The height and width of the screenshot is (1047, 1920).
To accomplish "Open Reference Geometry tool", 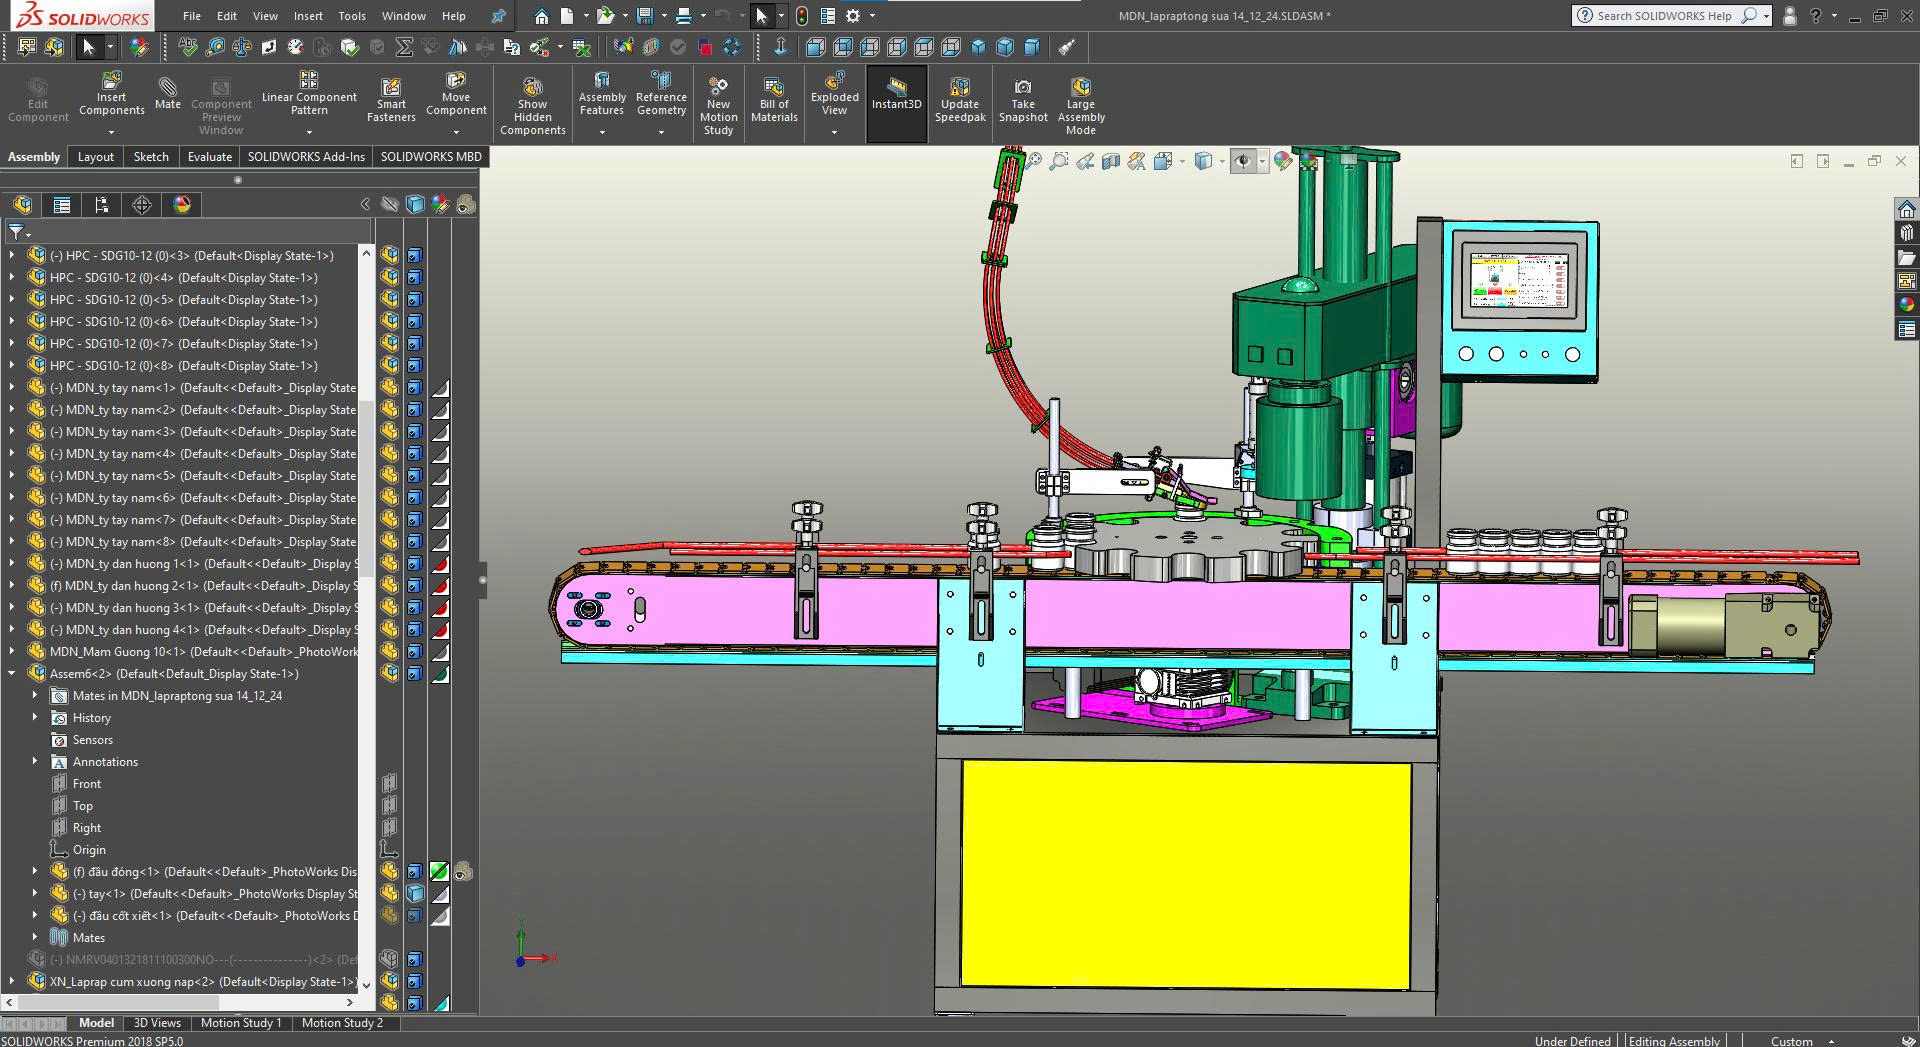I will (661, 96).
